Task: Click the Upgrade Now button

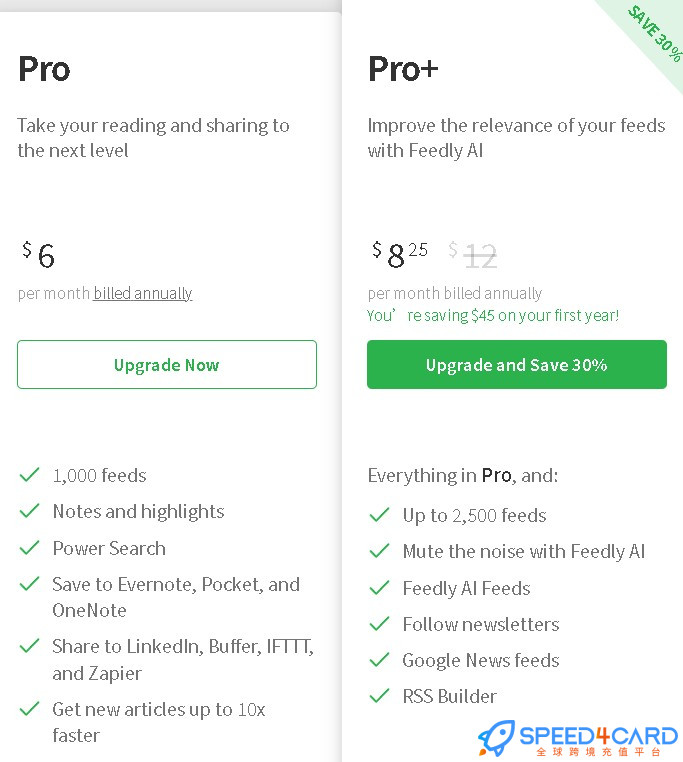Action: pyautogui.click(x=167, y=364)
